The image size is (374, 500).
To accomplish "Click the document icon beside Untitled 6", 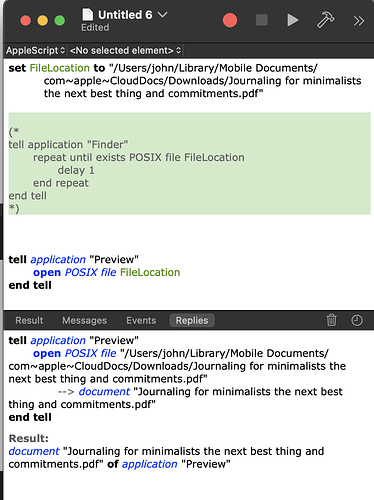I will pos(88,15).
